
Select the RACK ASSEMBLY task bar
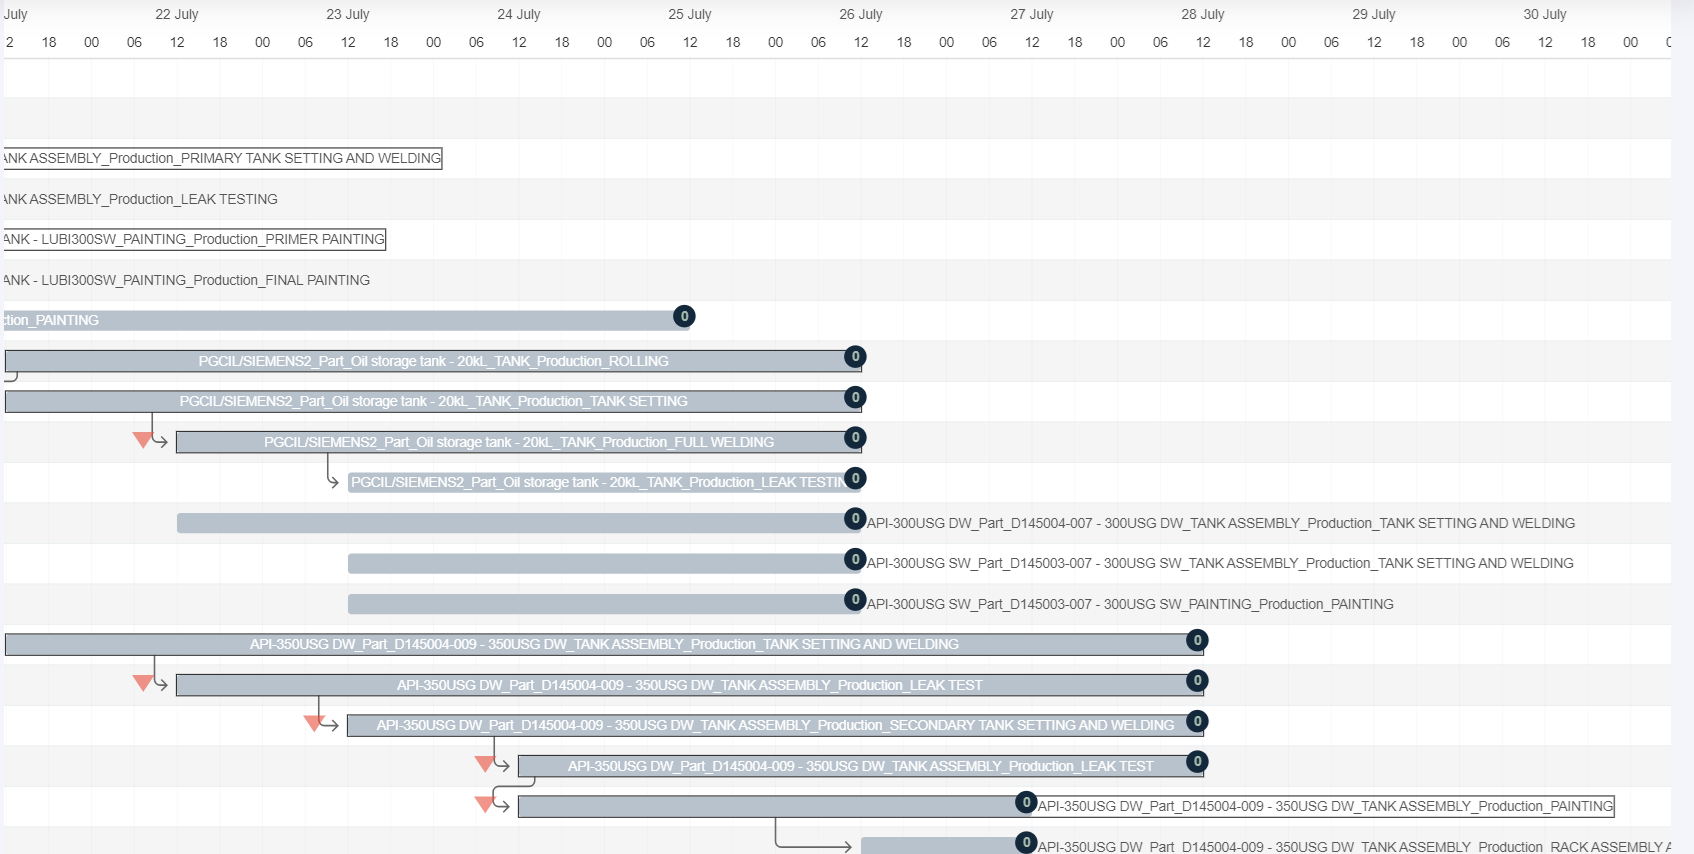[946, 846]
